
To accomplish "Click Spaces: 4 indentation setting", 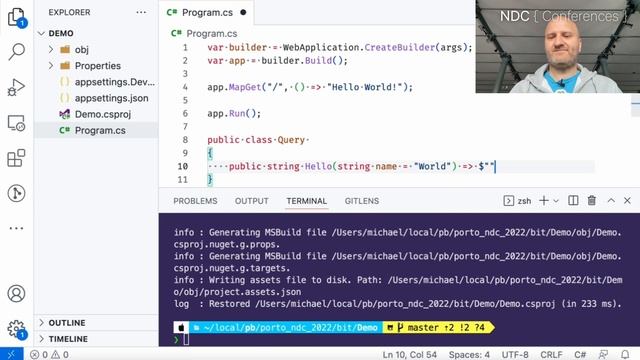I will [469, 354].
